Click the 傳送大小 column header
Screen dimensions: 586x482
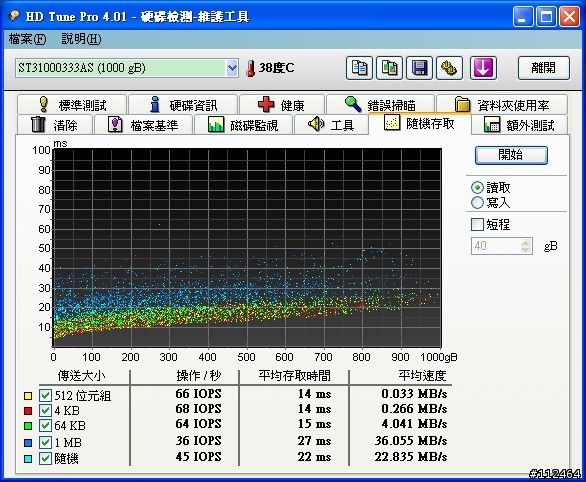pos(81,376)
